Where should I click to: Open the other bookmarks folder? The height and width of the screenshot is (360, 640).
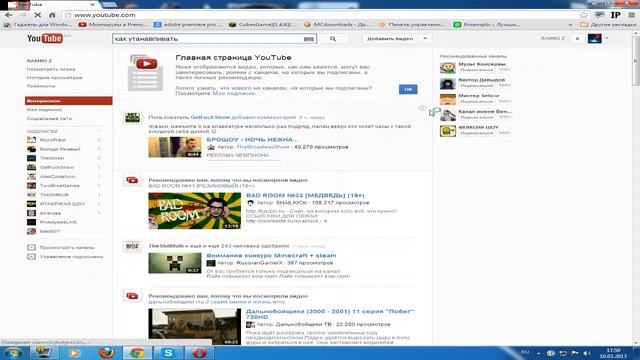click(x=608, y=25)
